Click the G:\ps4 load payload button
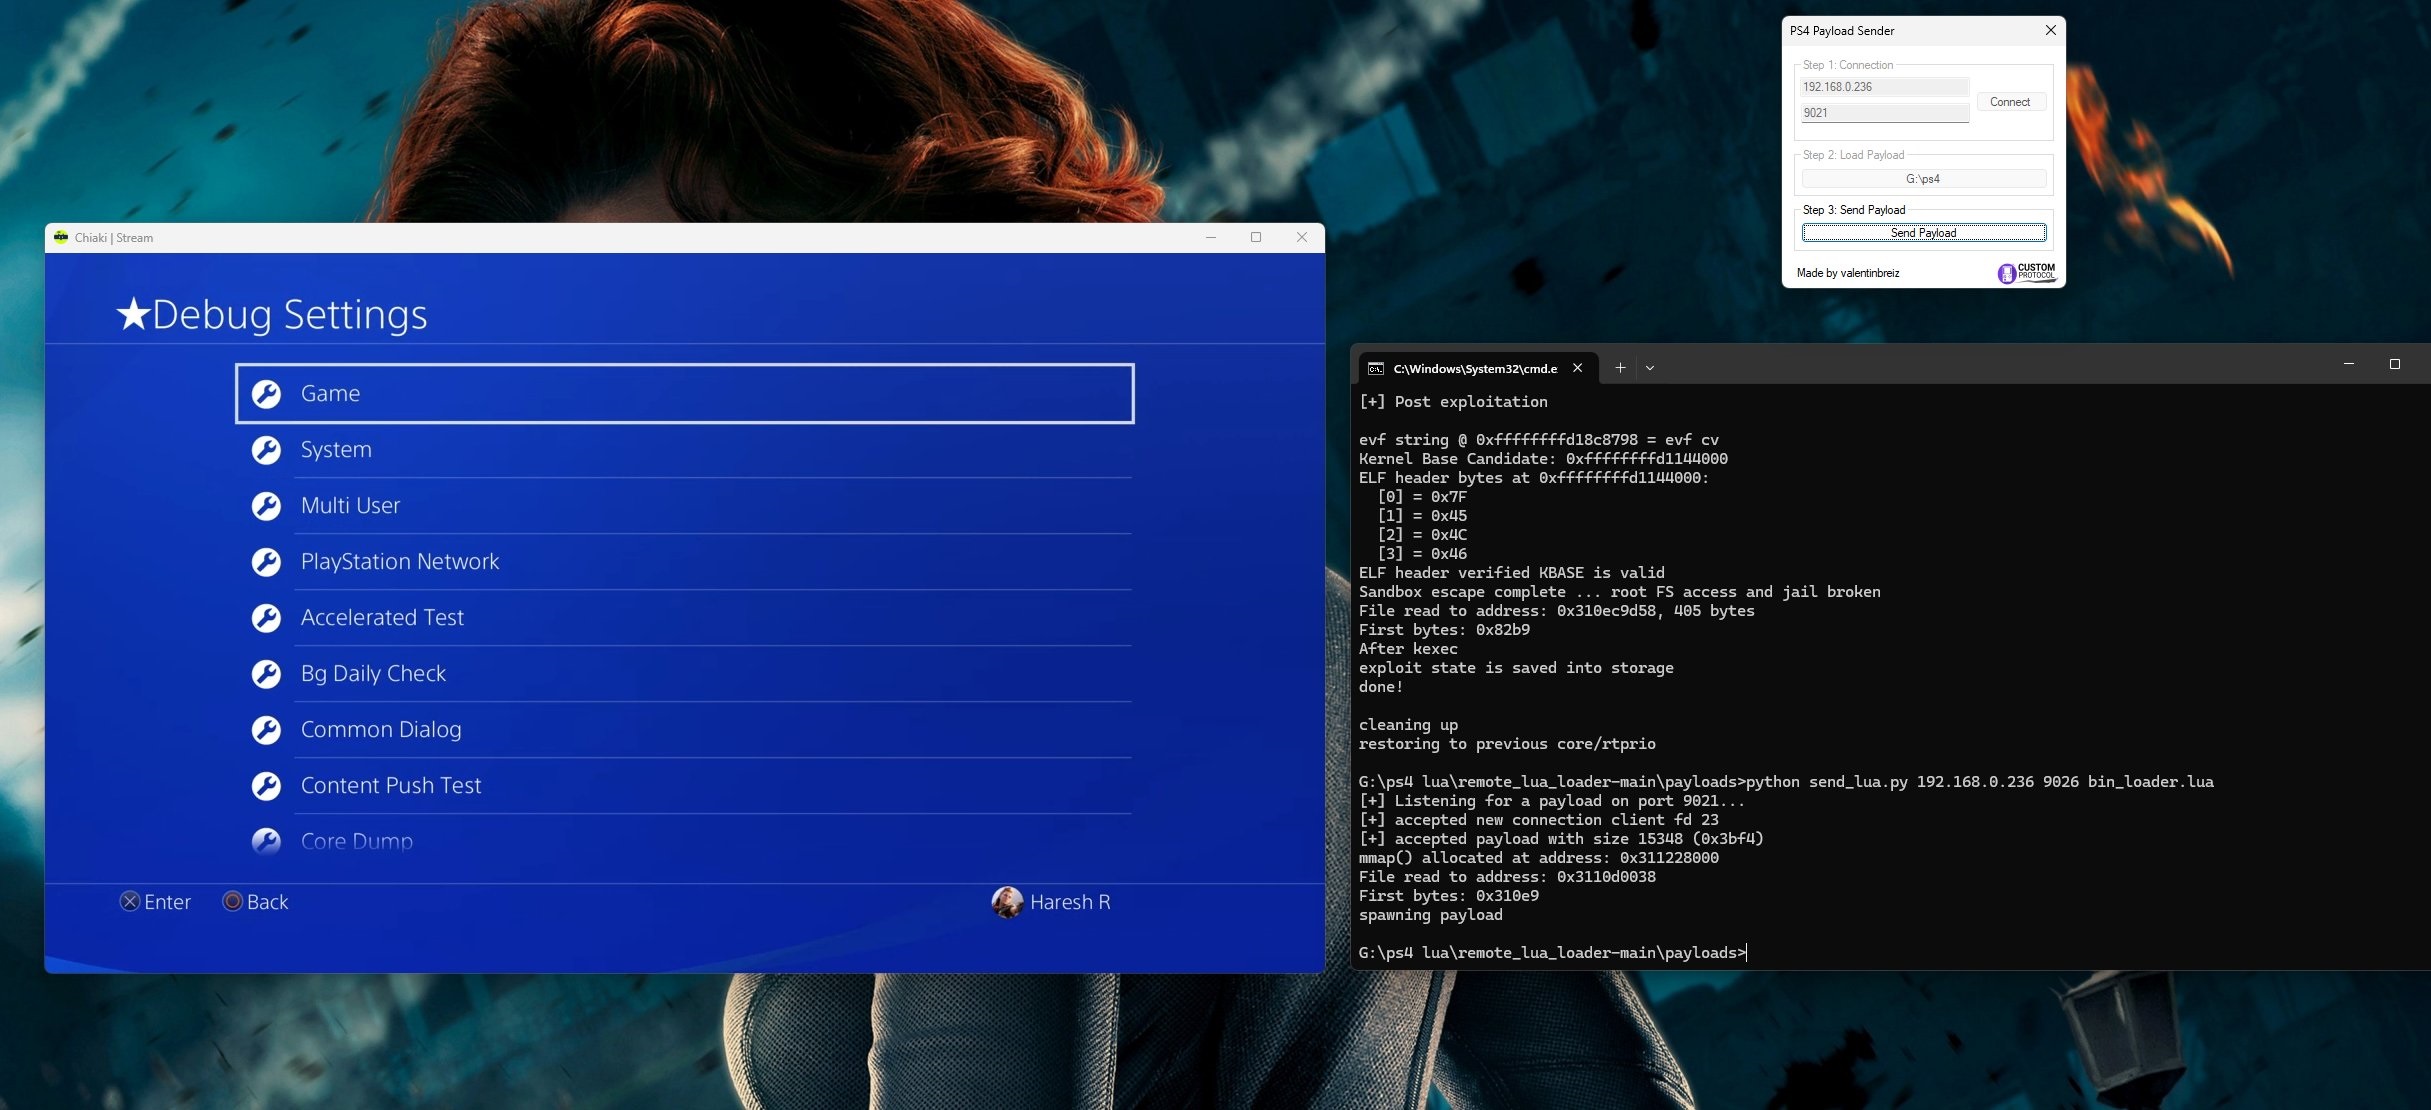Viewport: 2431px width, 1110px height. tap(1923, 179)
